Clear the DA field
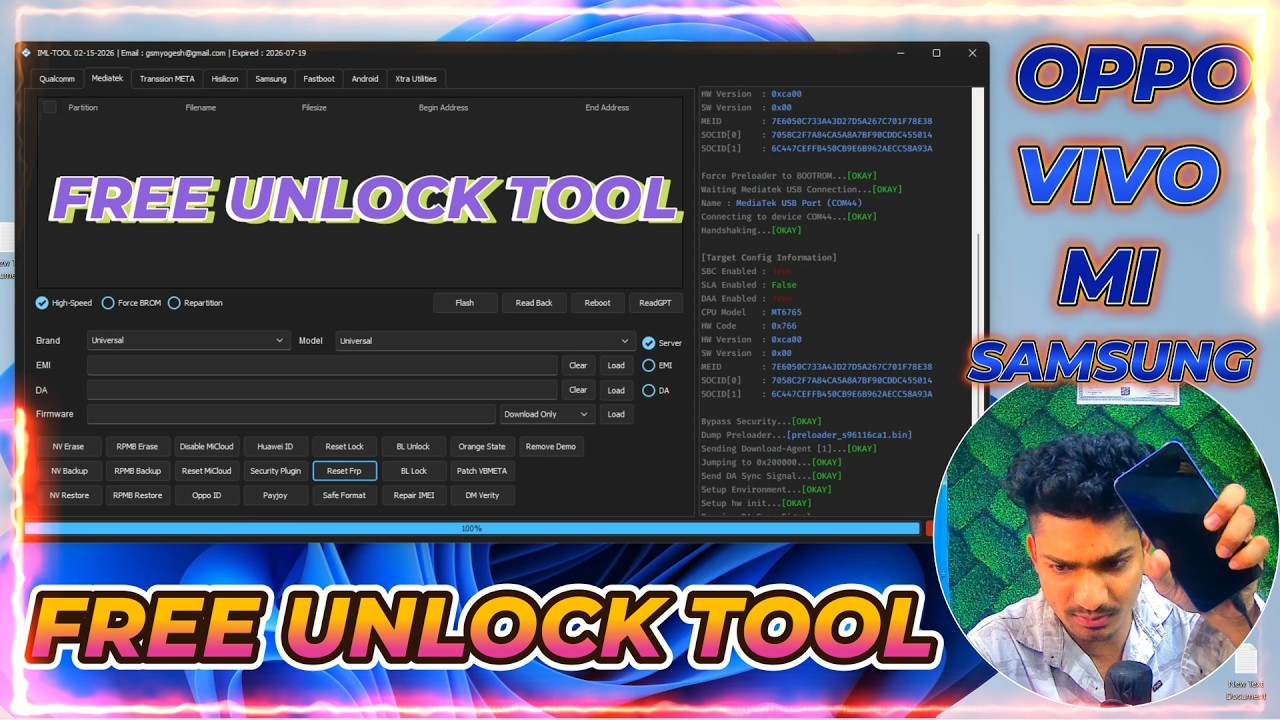The width and height of the screenshot is (1280, 720). [578, 390]
